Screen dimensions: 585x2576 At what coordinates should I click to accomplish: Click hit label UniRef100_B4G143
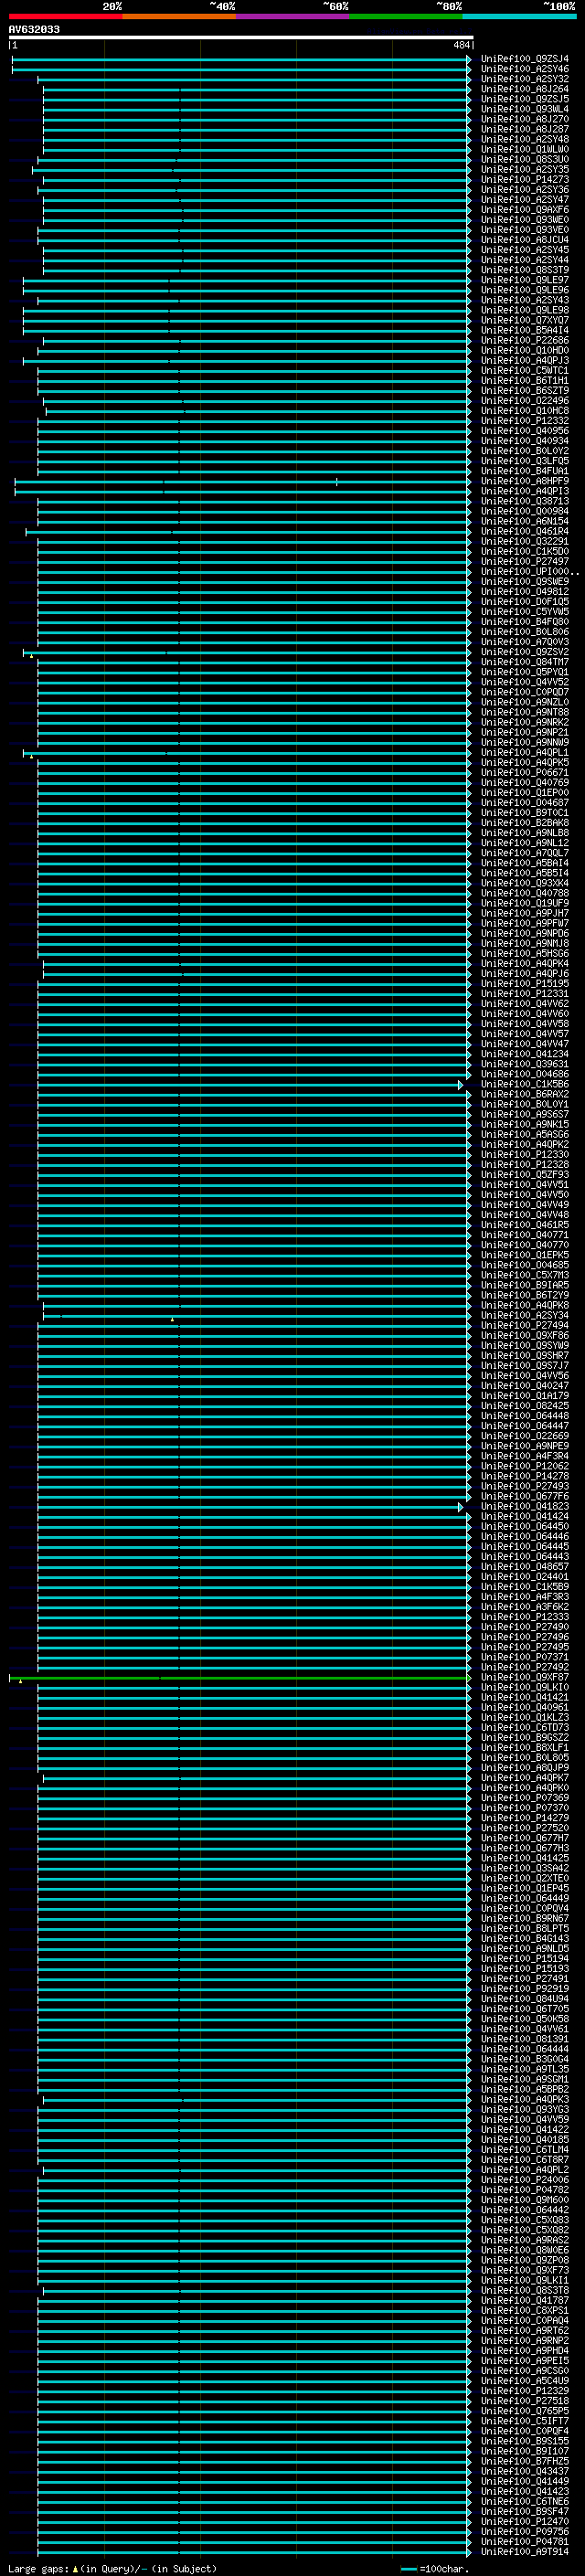click(525, 1939)
